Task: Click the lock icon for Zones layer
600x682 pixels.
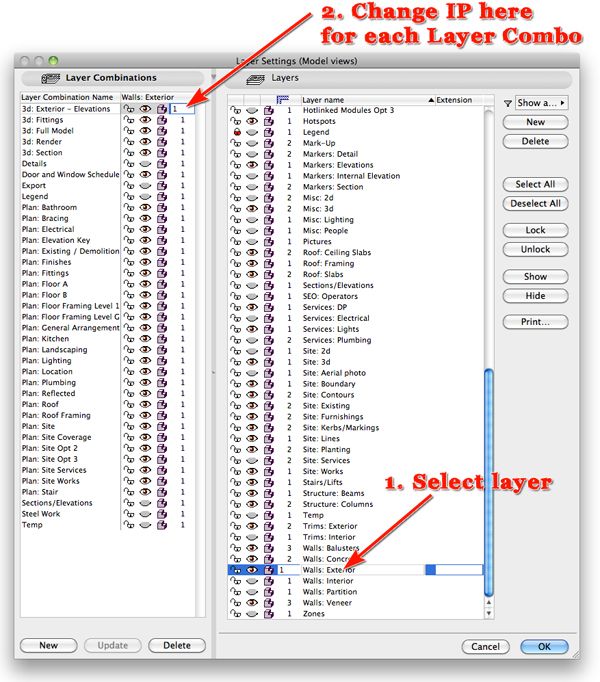Action: [x=235, y=614]
